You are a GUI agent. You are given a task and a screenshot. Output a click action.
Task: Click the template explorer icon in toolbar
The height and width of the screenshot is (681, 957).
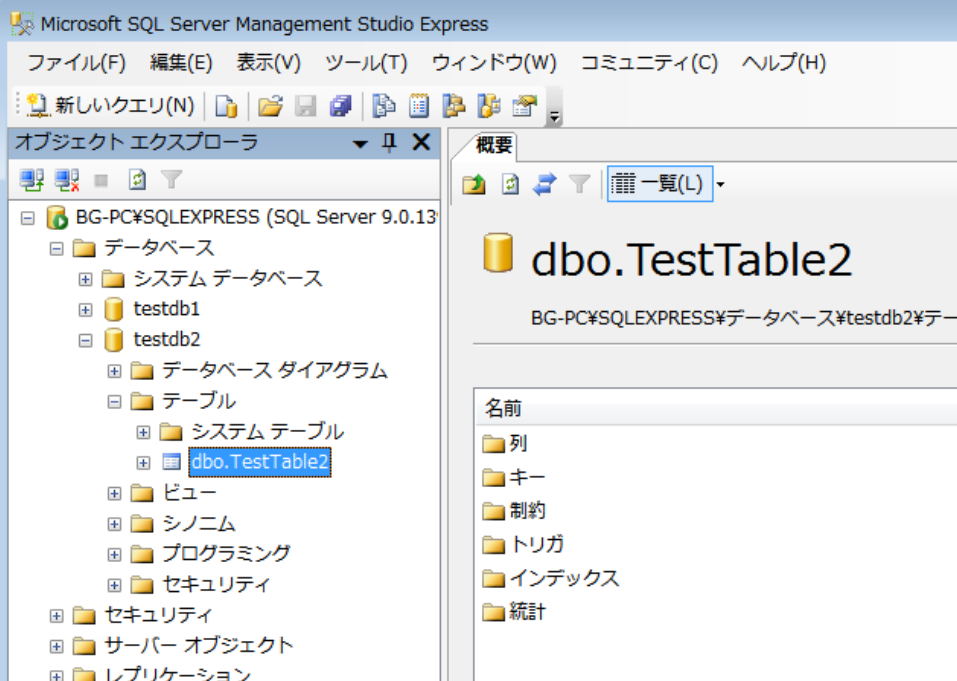click(x=489, y=106)
